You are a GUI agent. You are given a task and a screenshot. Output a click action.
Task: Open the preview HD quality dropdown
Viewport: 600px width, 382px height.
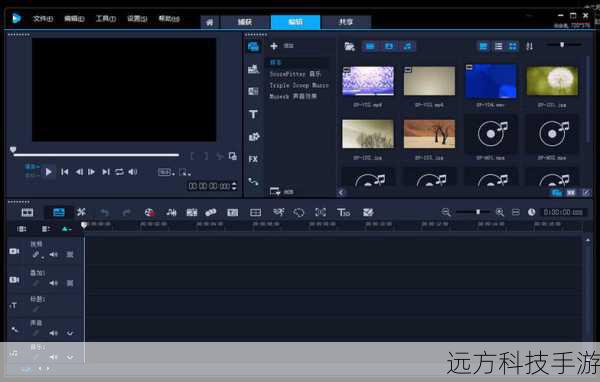coord(166,172)
